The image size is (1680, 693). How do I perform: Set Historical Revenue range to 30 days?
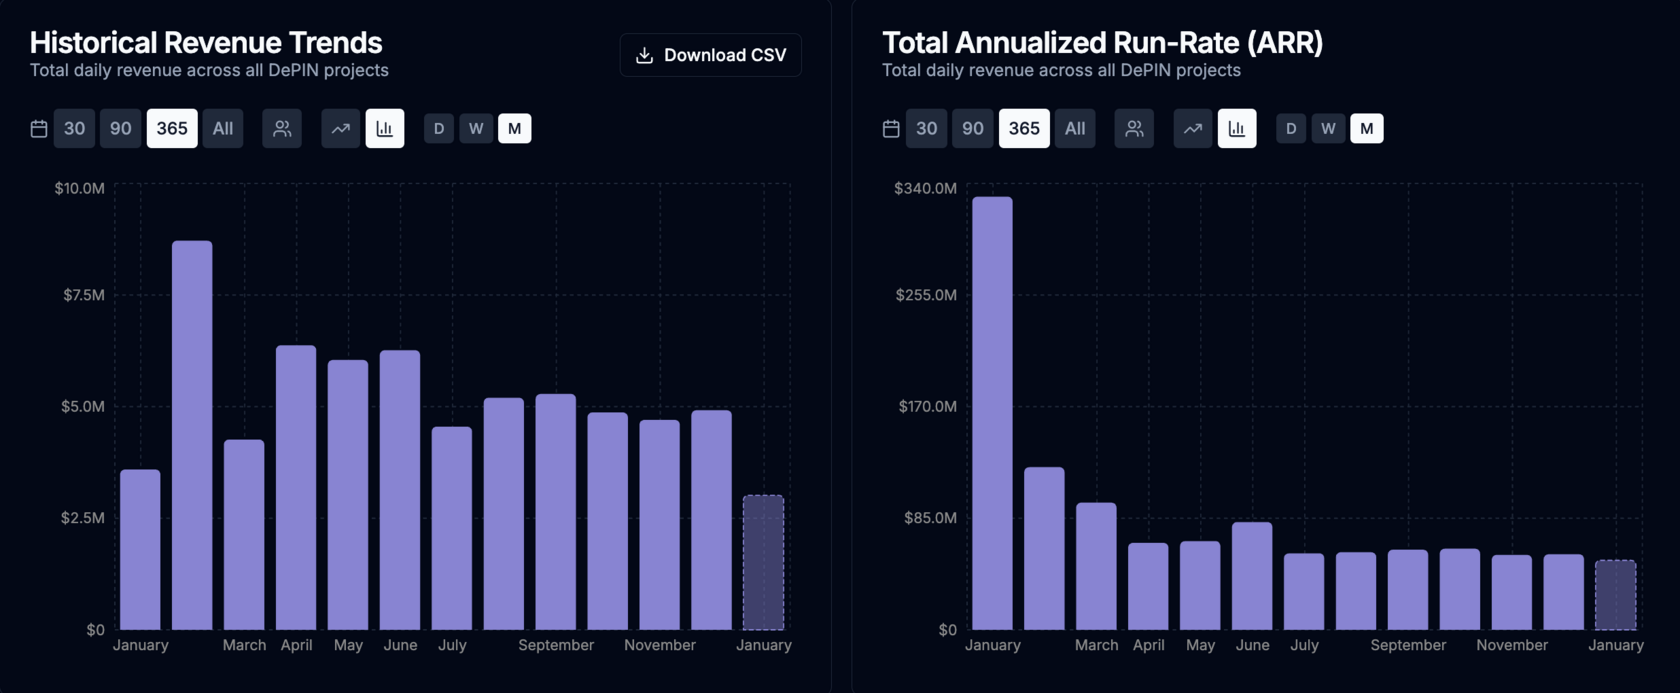pos(75,129)
